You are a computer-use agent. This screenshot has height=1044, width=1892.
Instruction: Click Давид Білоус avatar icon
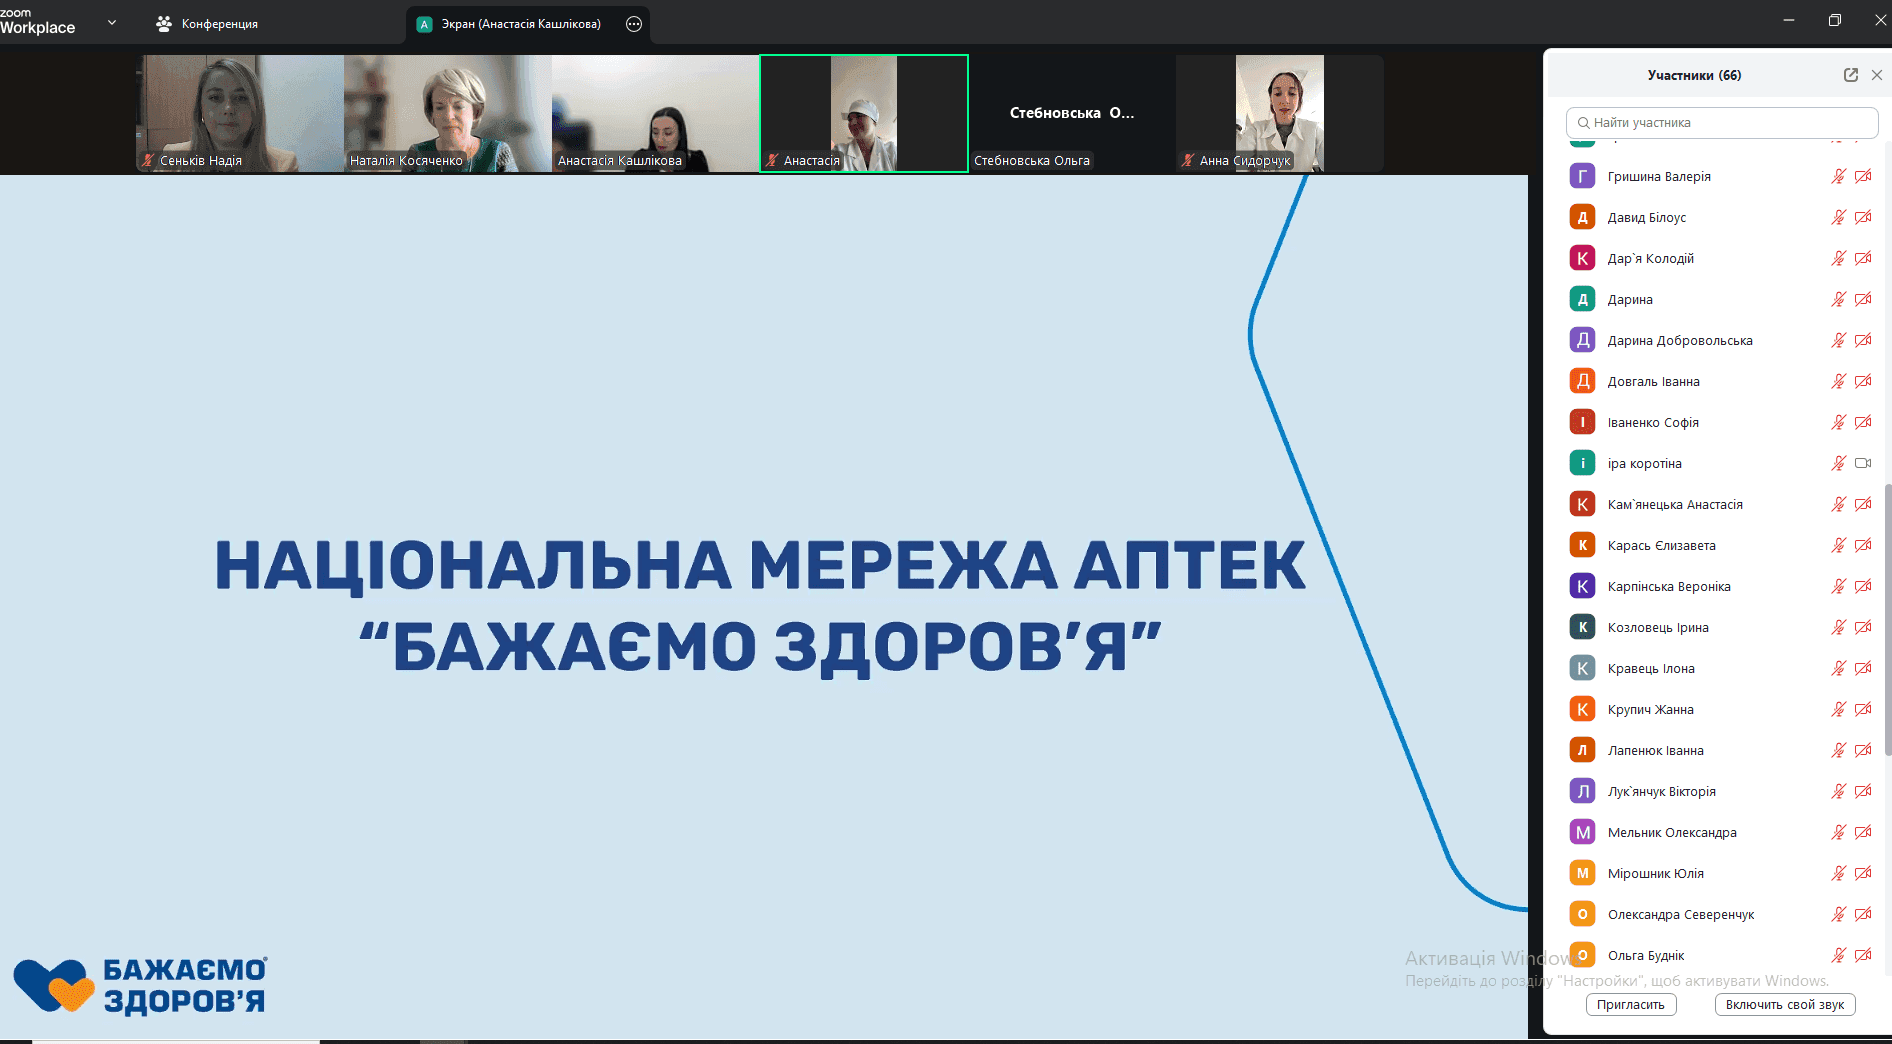[x=1582, y=217]
